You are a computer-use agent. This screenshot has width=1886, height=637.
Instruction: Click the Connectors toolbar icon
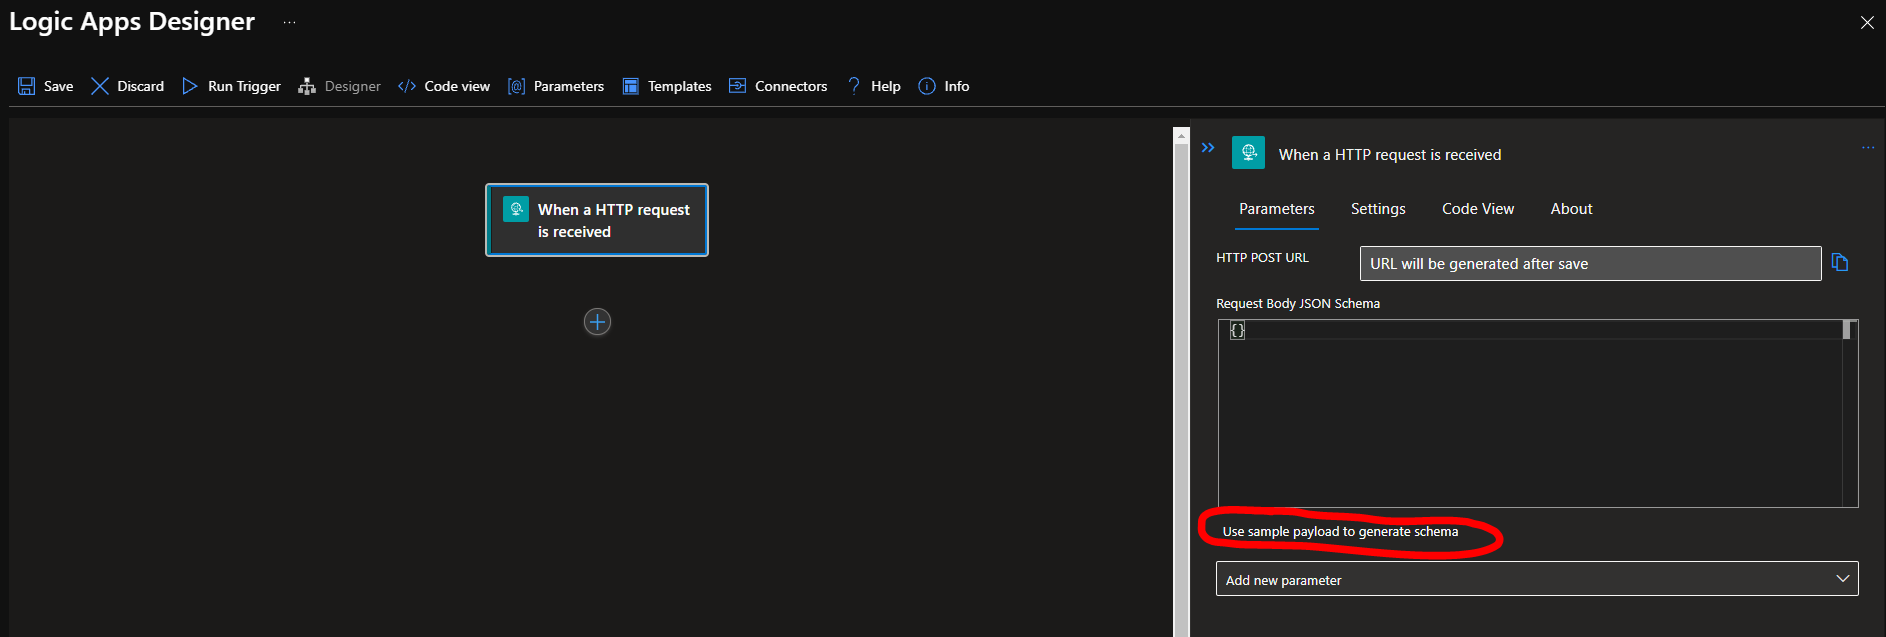(x=738, y=86)
